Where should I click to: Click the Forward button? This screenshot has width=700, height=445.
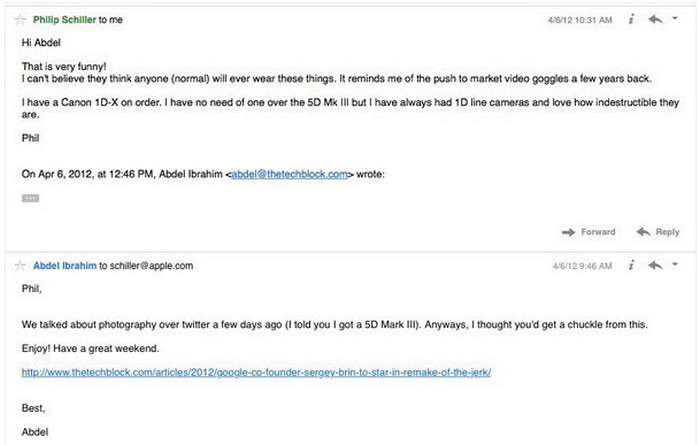598,232
